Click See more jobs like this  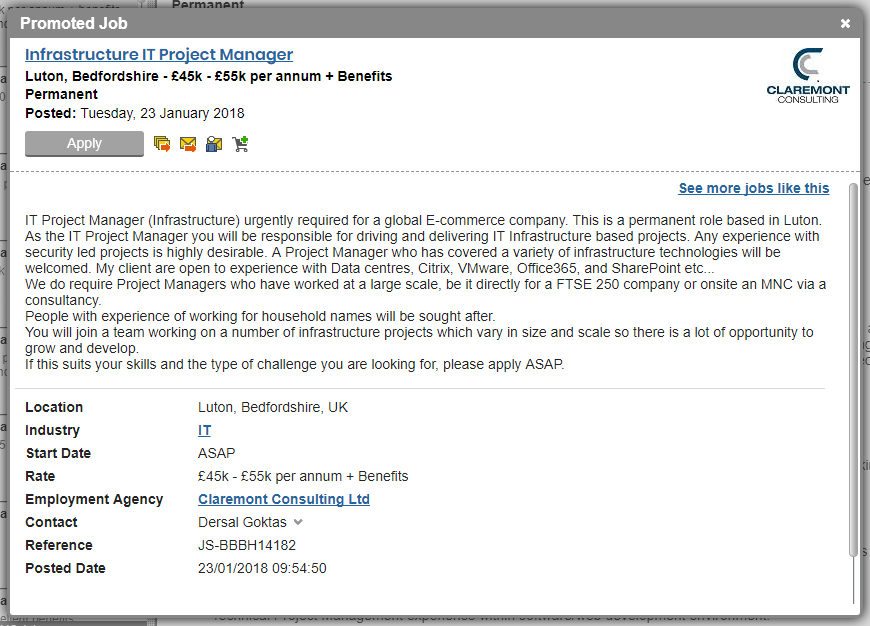pyautogui.click(x=753, y=188)
